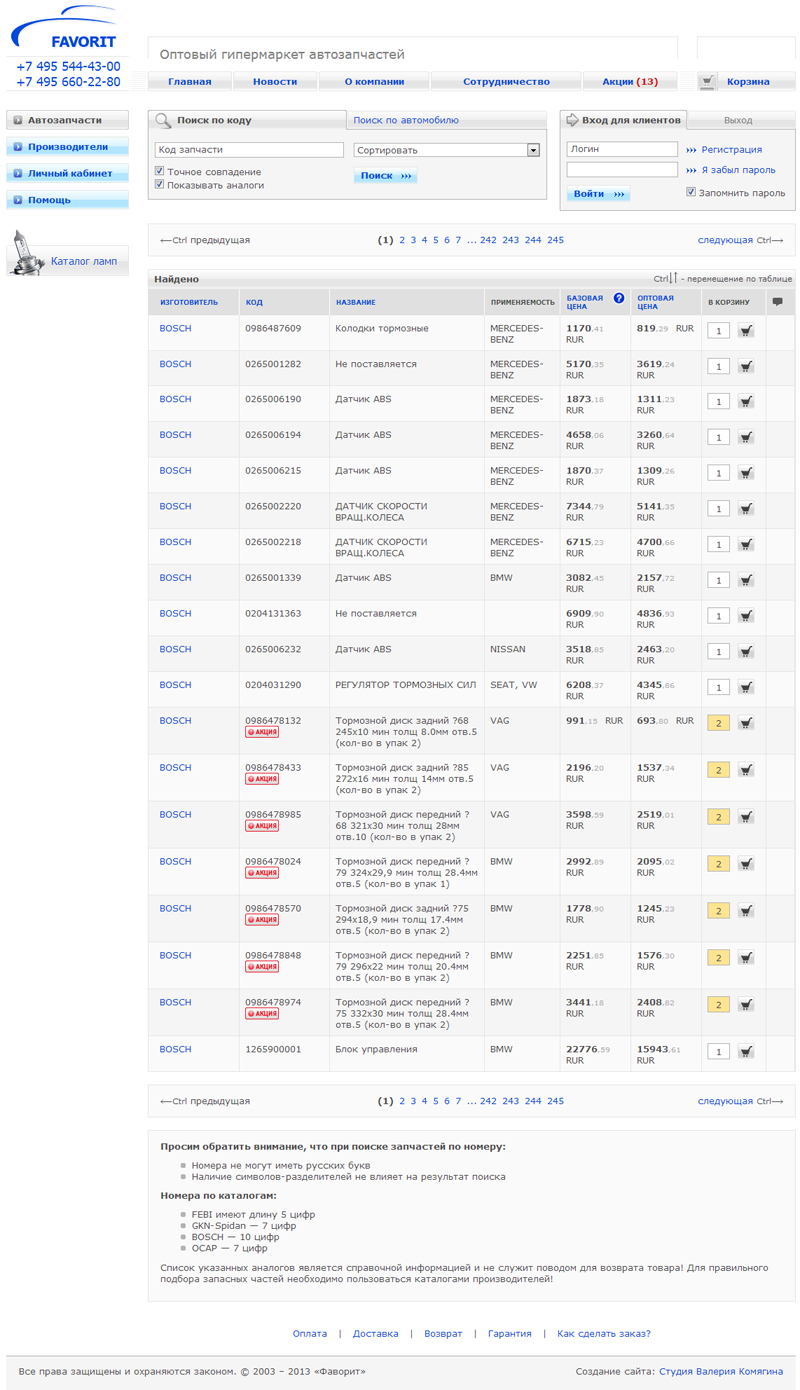Open Акции (13) menu item
The width and height of the screenshot is (800, 1390).
(x=630, y=82)
